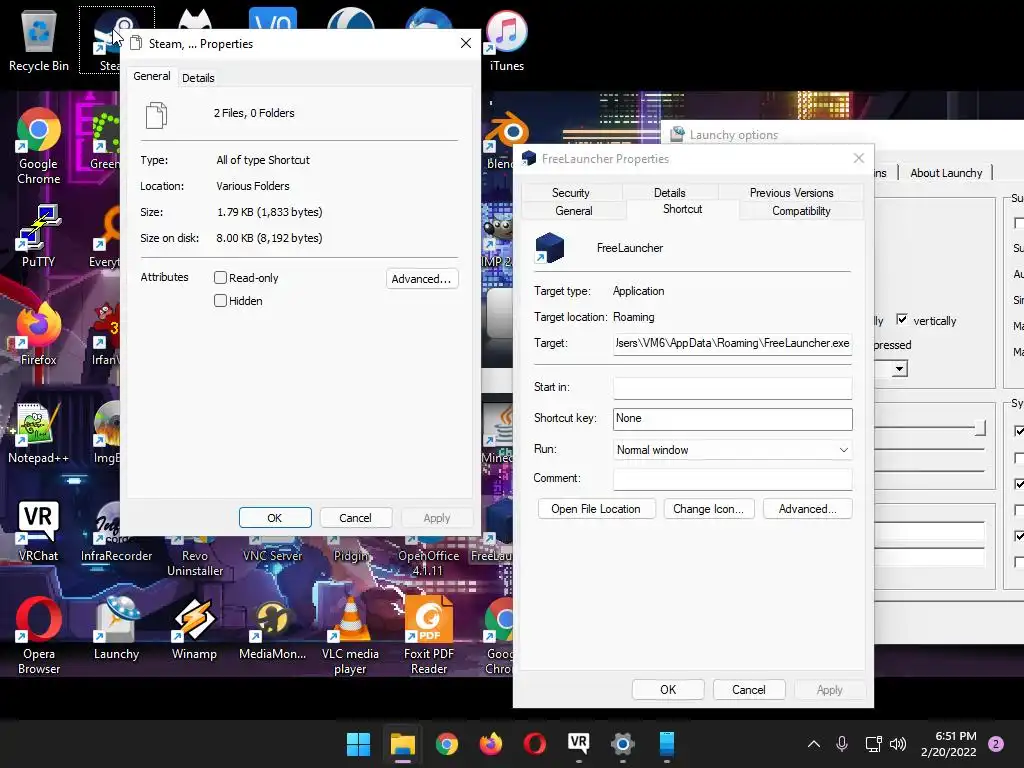Click OK in Steam Properties dialog
1024x768 pixels.
[275, 518]
